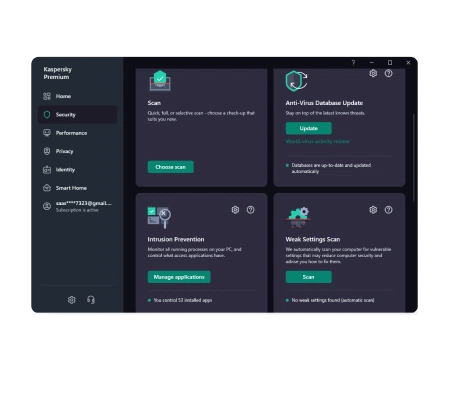464x407 pixels.
Task: Click the Intrusion Prevention heading
Action: click(176, 239)
